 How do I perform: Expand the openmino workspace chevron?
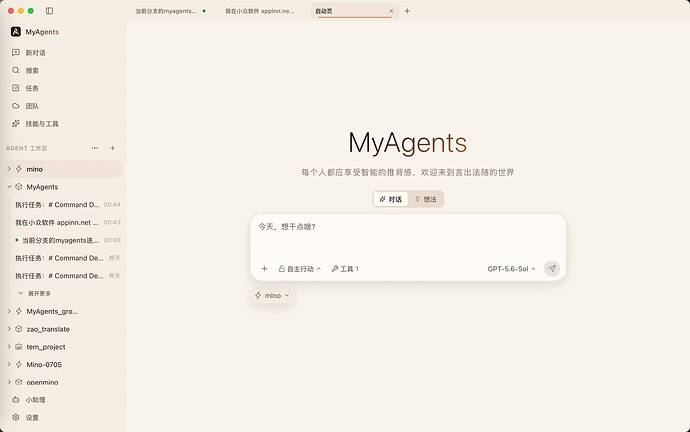point(9,382)
